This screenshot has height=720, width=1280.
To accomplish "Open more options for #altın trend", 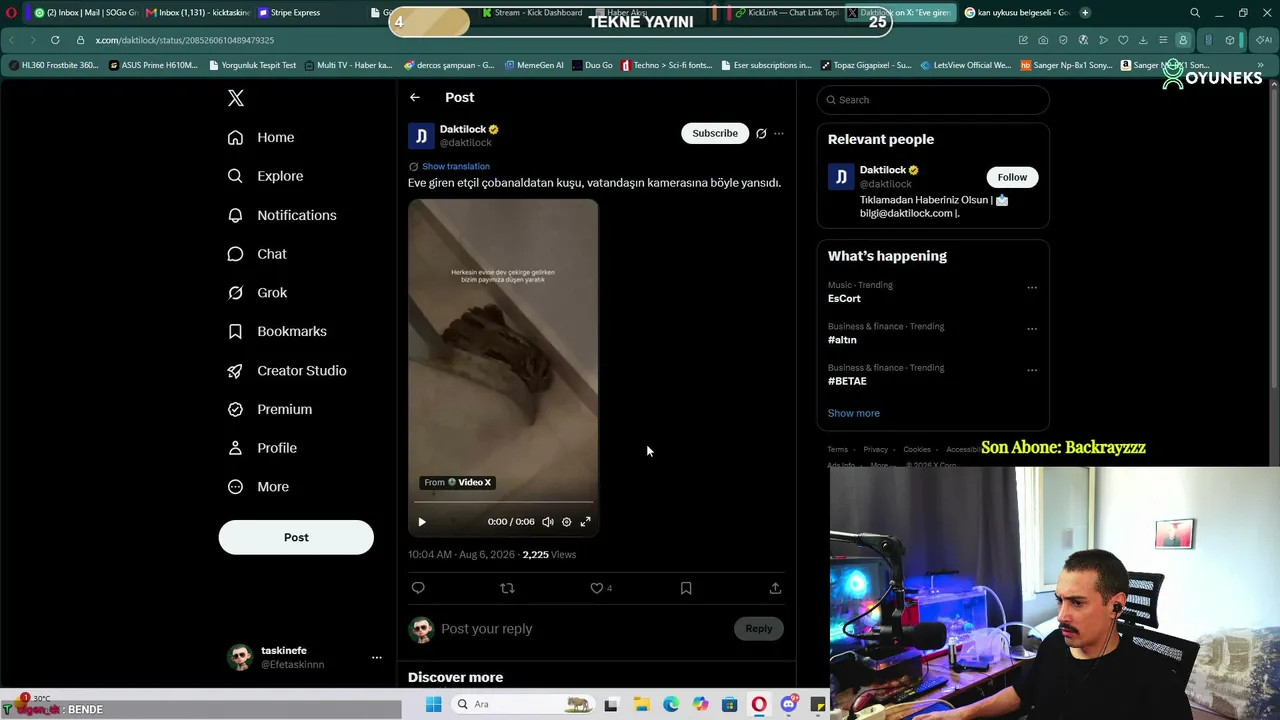I will tap(1032, 329).
